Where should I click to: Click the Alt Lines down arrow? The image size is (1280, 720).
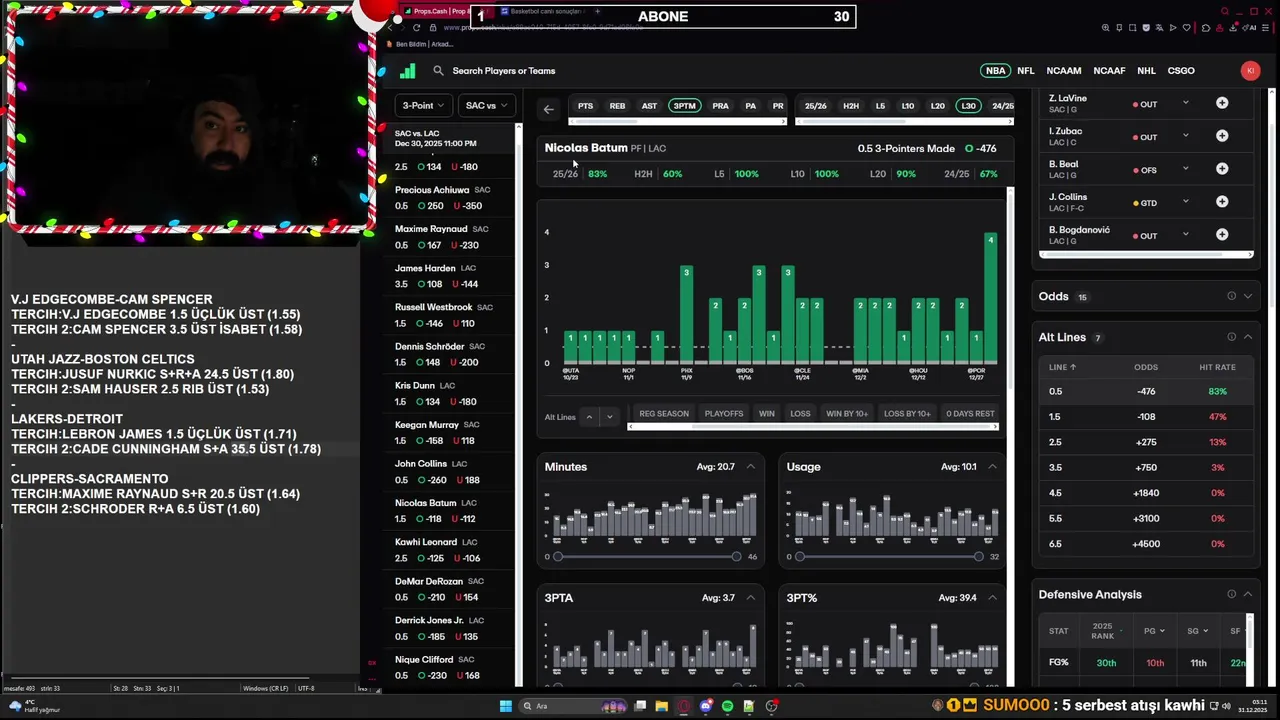click(609, 417)
